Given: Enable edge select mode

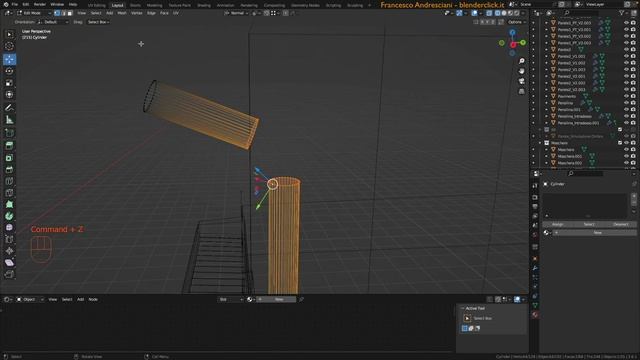Looking at the screenshot, I should (63, 13).
